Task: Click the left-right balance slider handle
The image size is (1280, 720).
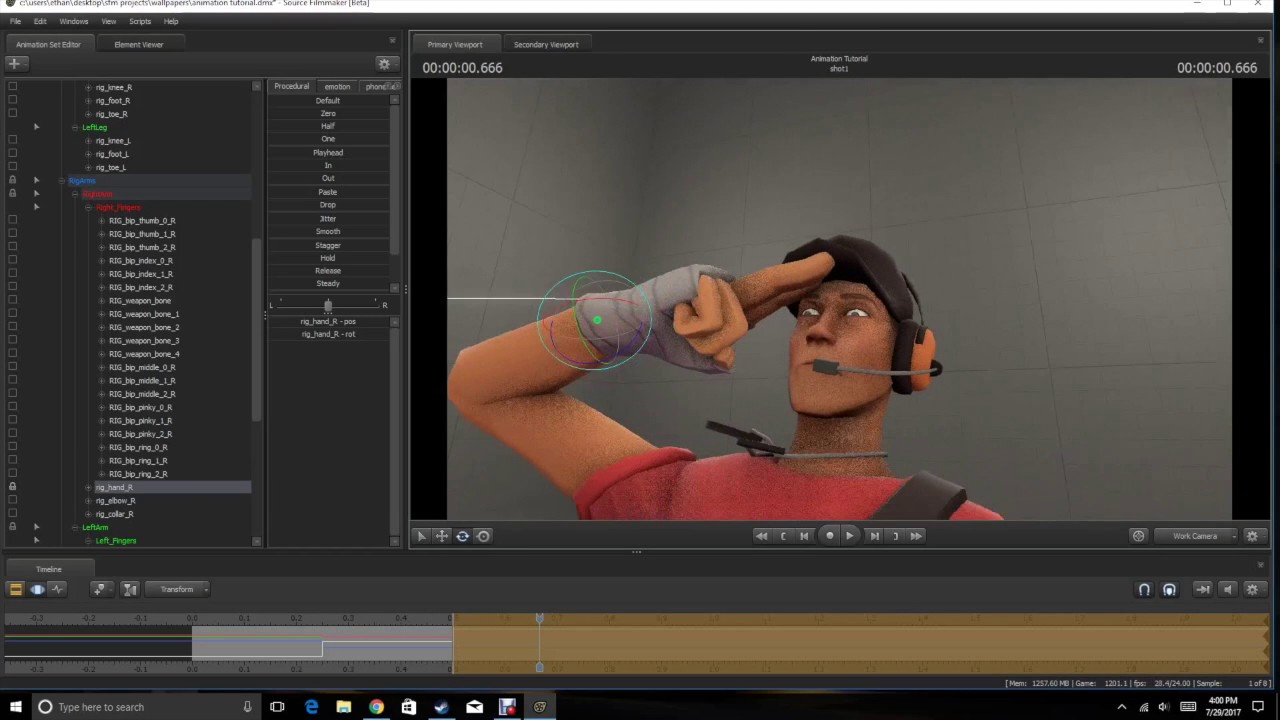Action: coord(327,305)
